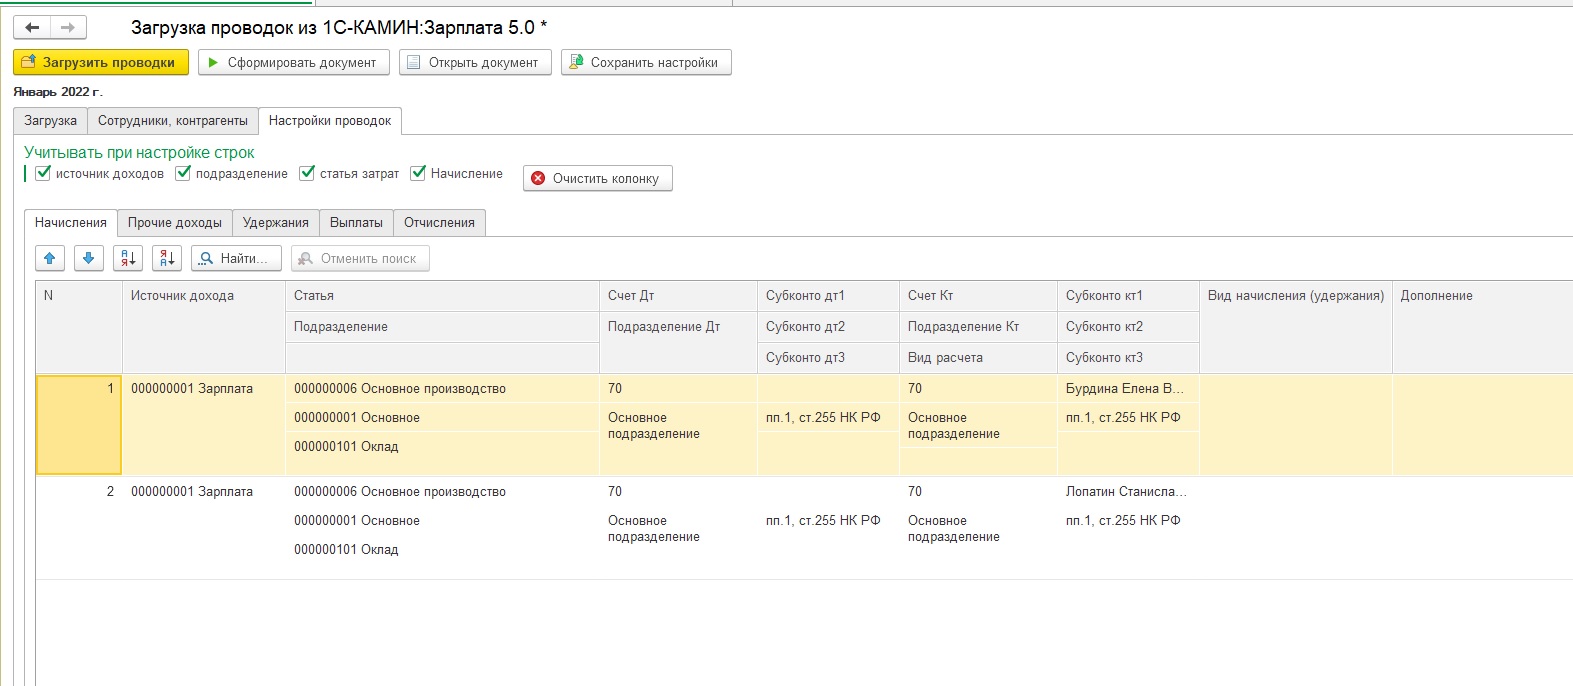Switch to 'Загрузка' tab
The image size is (1573, 686).
point(50,120)
